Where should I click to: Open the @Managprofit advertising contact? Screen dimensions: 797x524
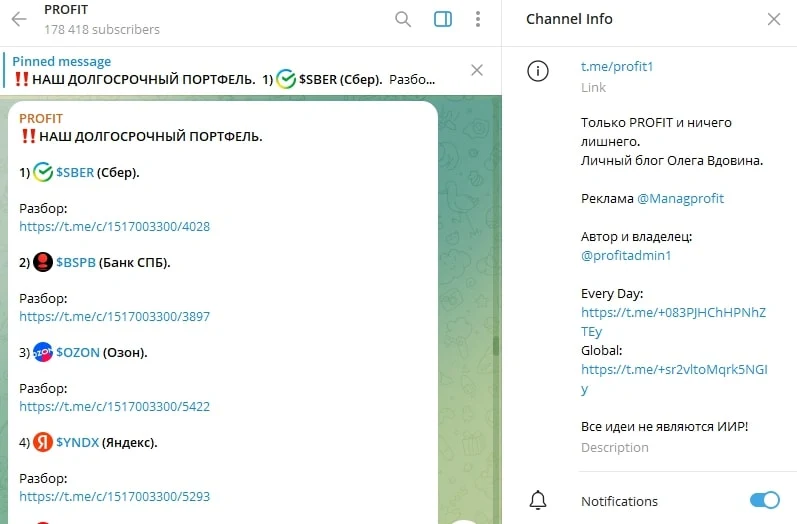click(680, 199)
